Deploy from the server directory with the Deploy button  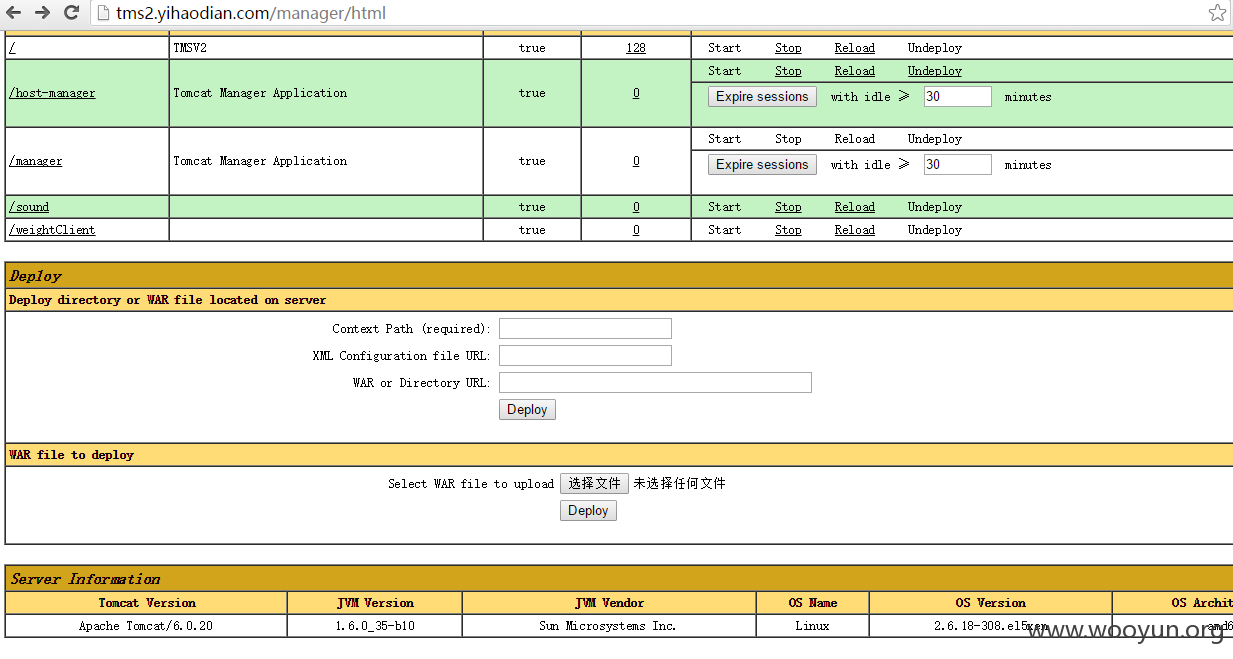coord(527,410)
